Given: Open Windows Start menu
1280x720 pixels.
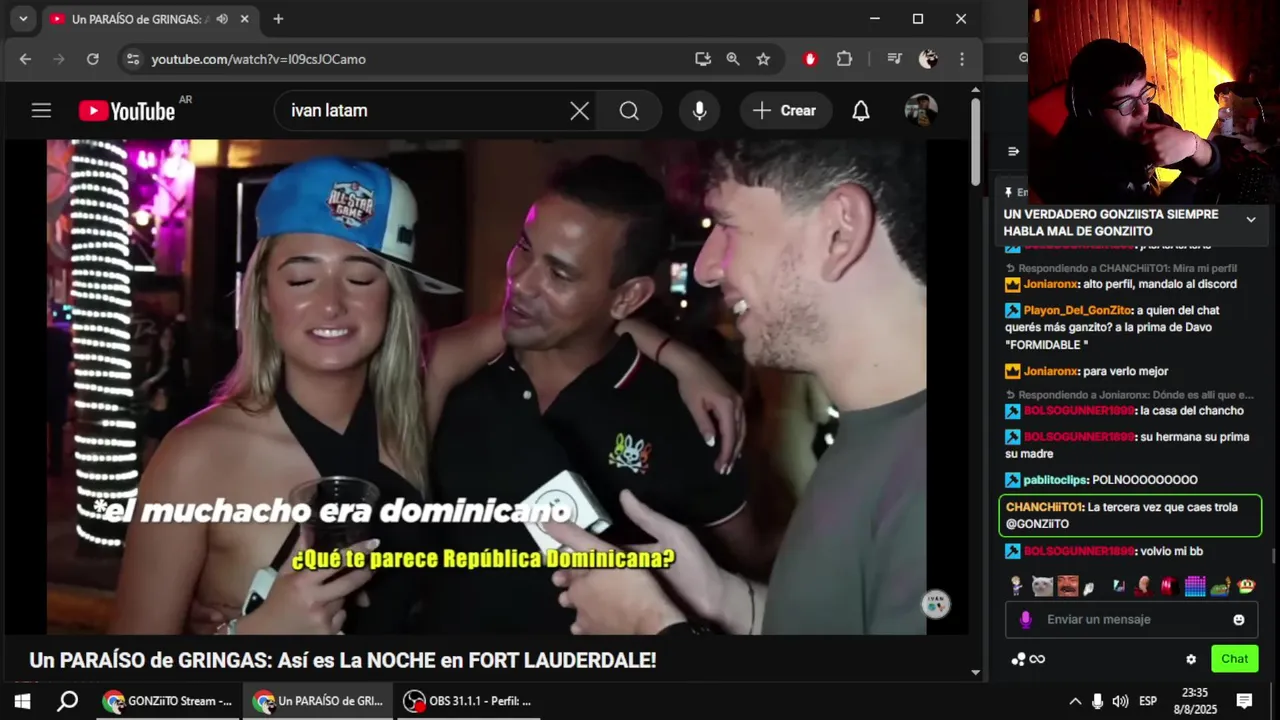Looking at the screenshot, I should pos(22,701).
